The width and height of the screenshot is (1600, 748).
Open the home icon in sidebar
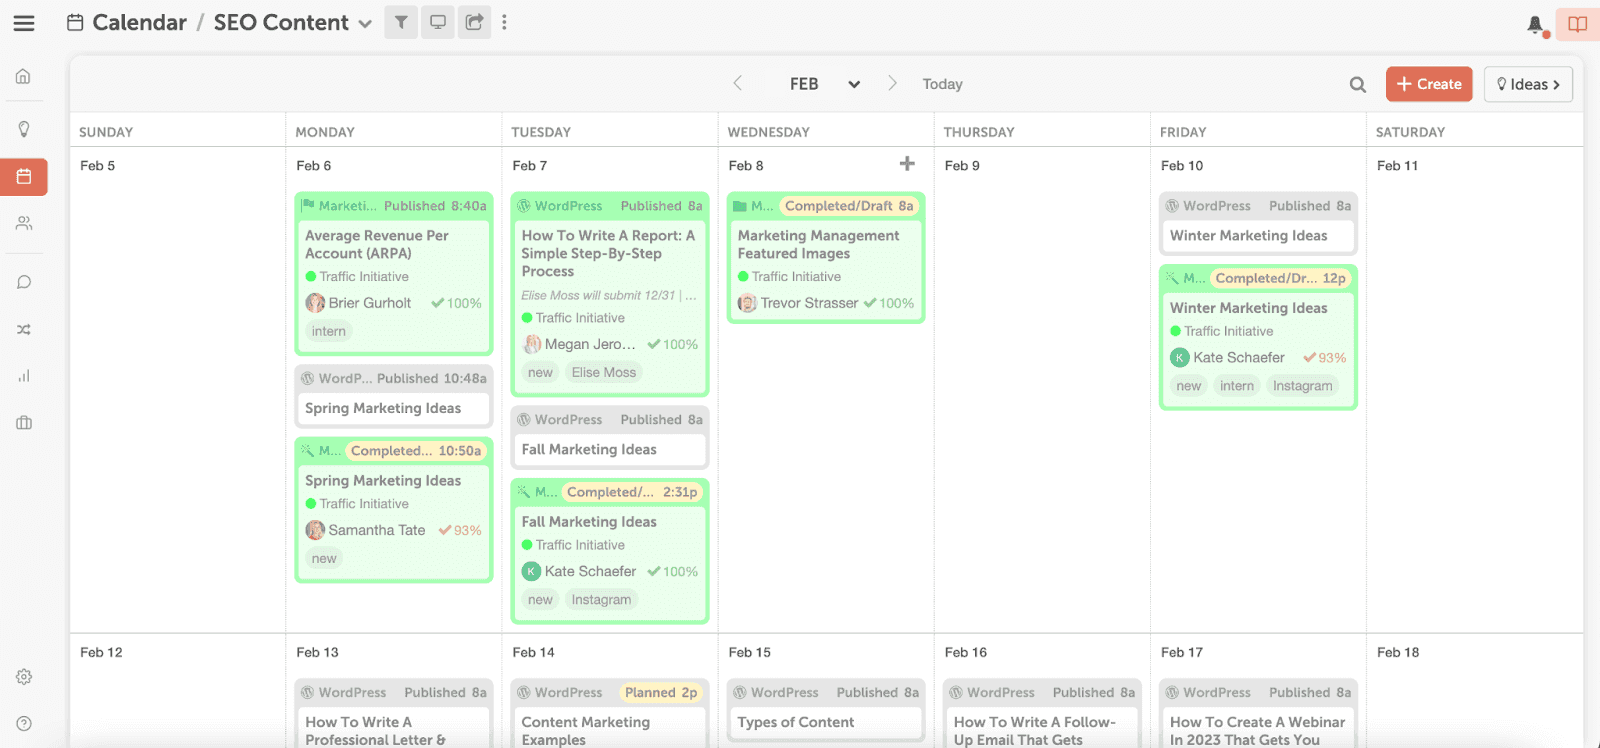(24, 77)
